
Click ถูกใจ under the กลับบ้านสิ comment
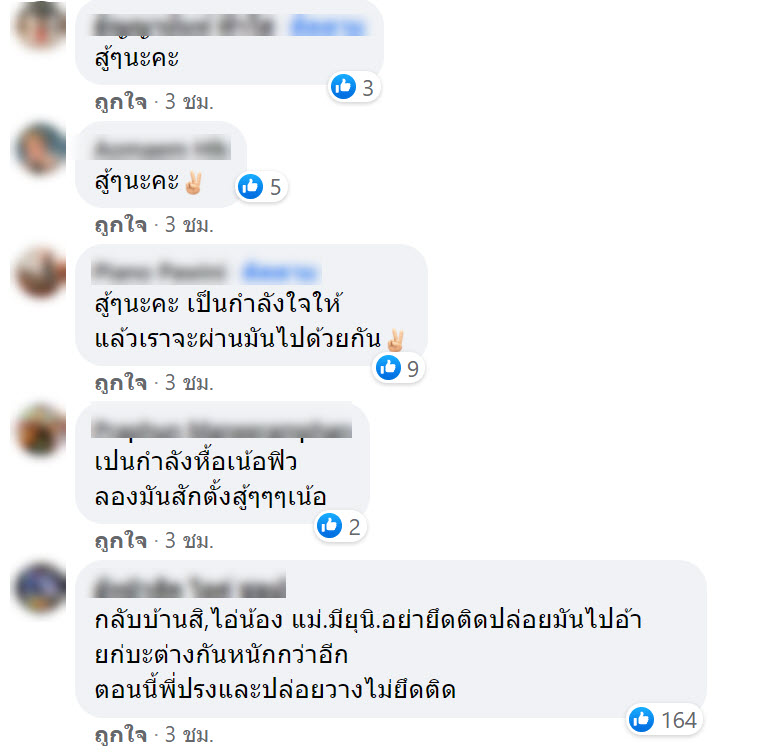[121, 735]
